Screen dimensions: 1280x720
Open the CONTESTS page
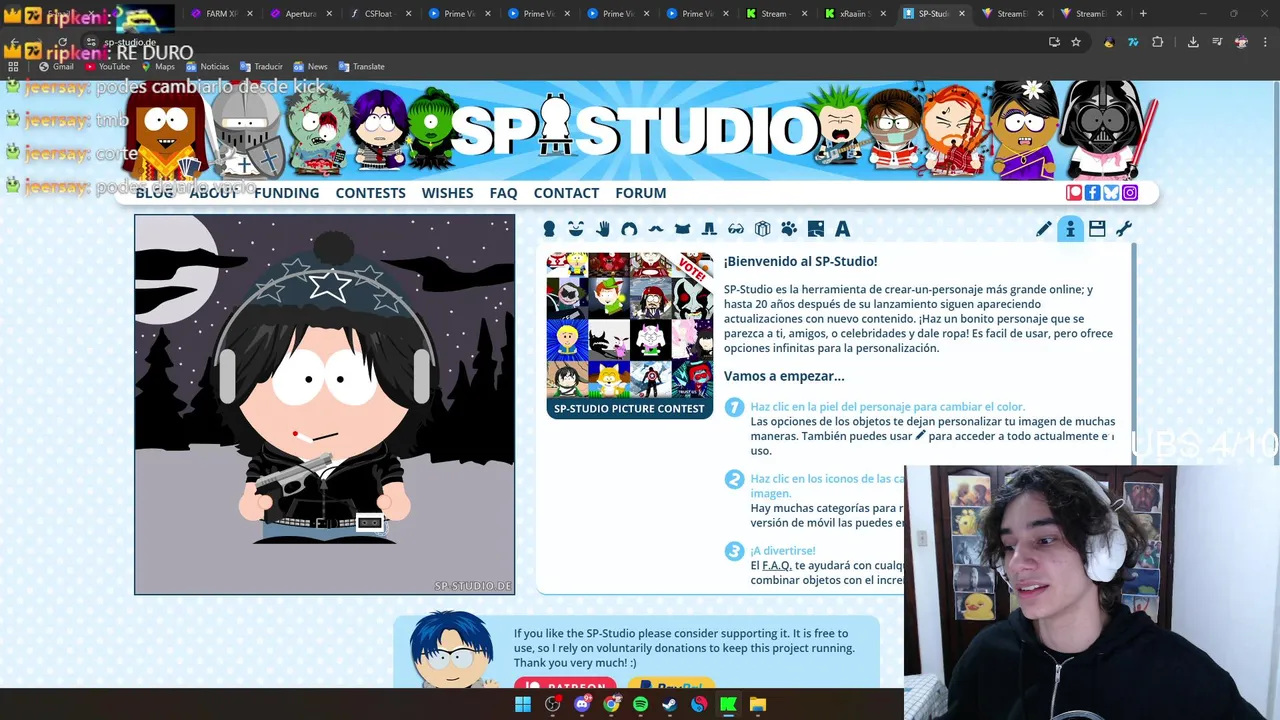pos(371,193)
